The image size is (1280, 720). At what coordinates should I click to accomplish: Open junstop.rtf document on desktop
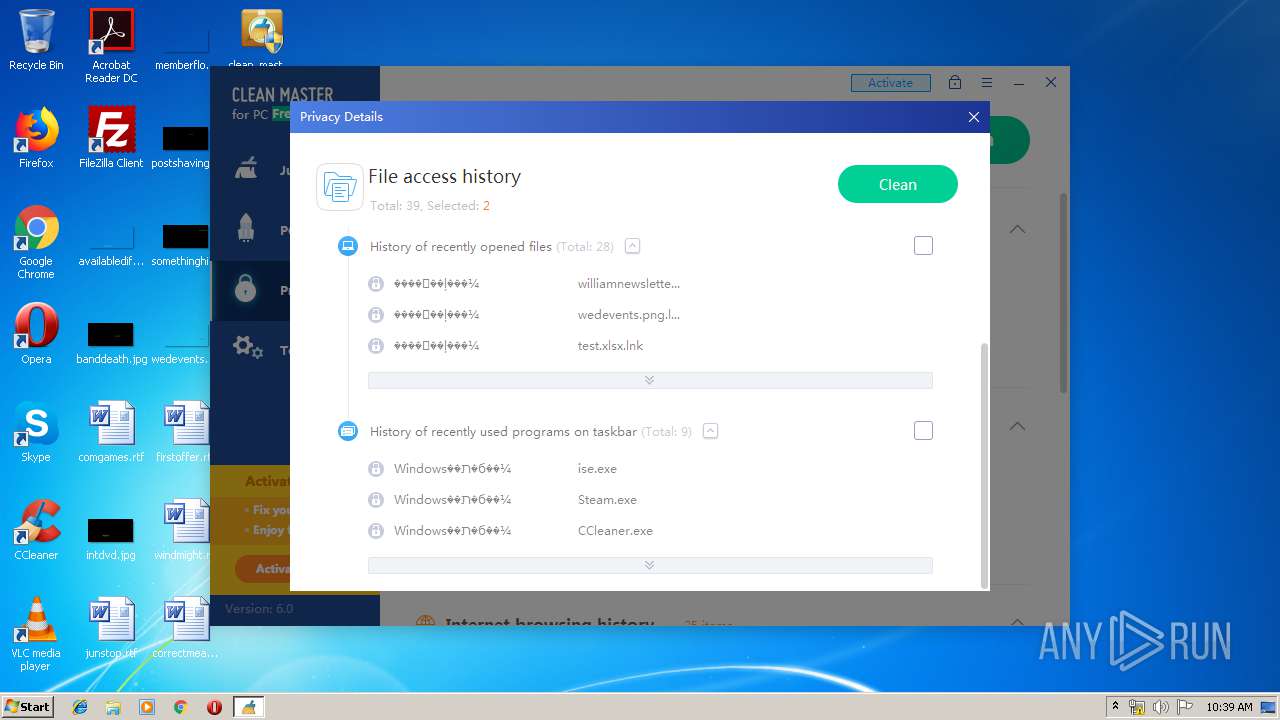click(111, 628)
